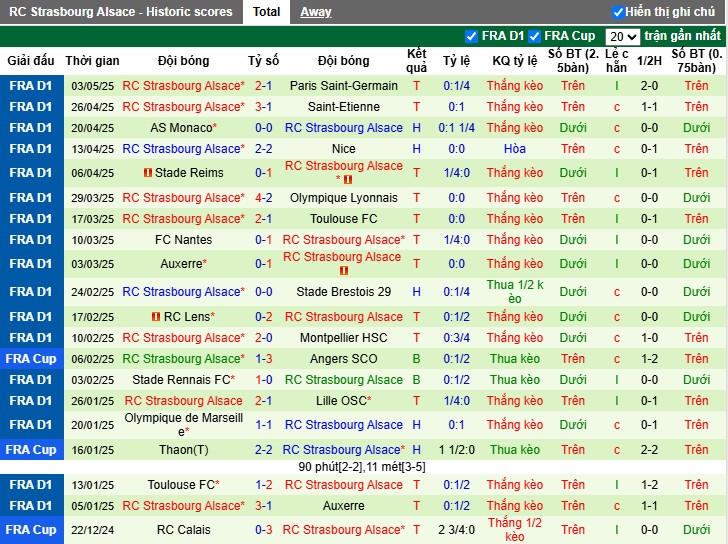This screenshot has width=728, height=544.
Task: Click Toulouse FC in the 17/03/25 row
Action: [344, 219]
